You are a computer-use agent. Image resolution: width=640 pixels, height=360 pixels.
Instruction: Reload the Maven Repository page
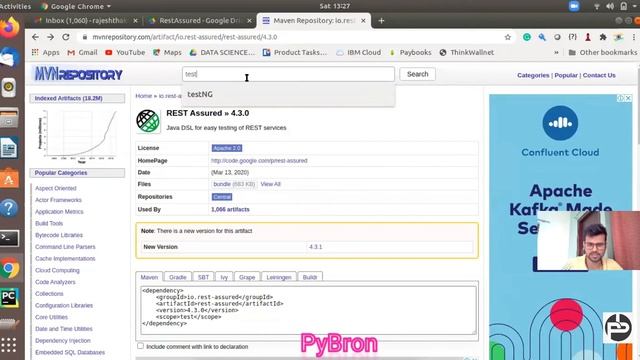point(66,37)
